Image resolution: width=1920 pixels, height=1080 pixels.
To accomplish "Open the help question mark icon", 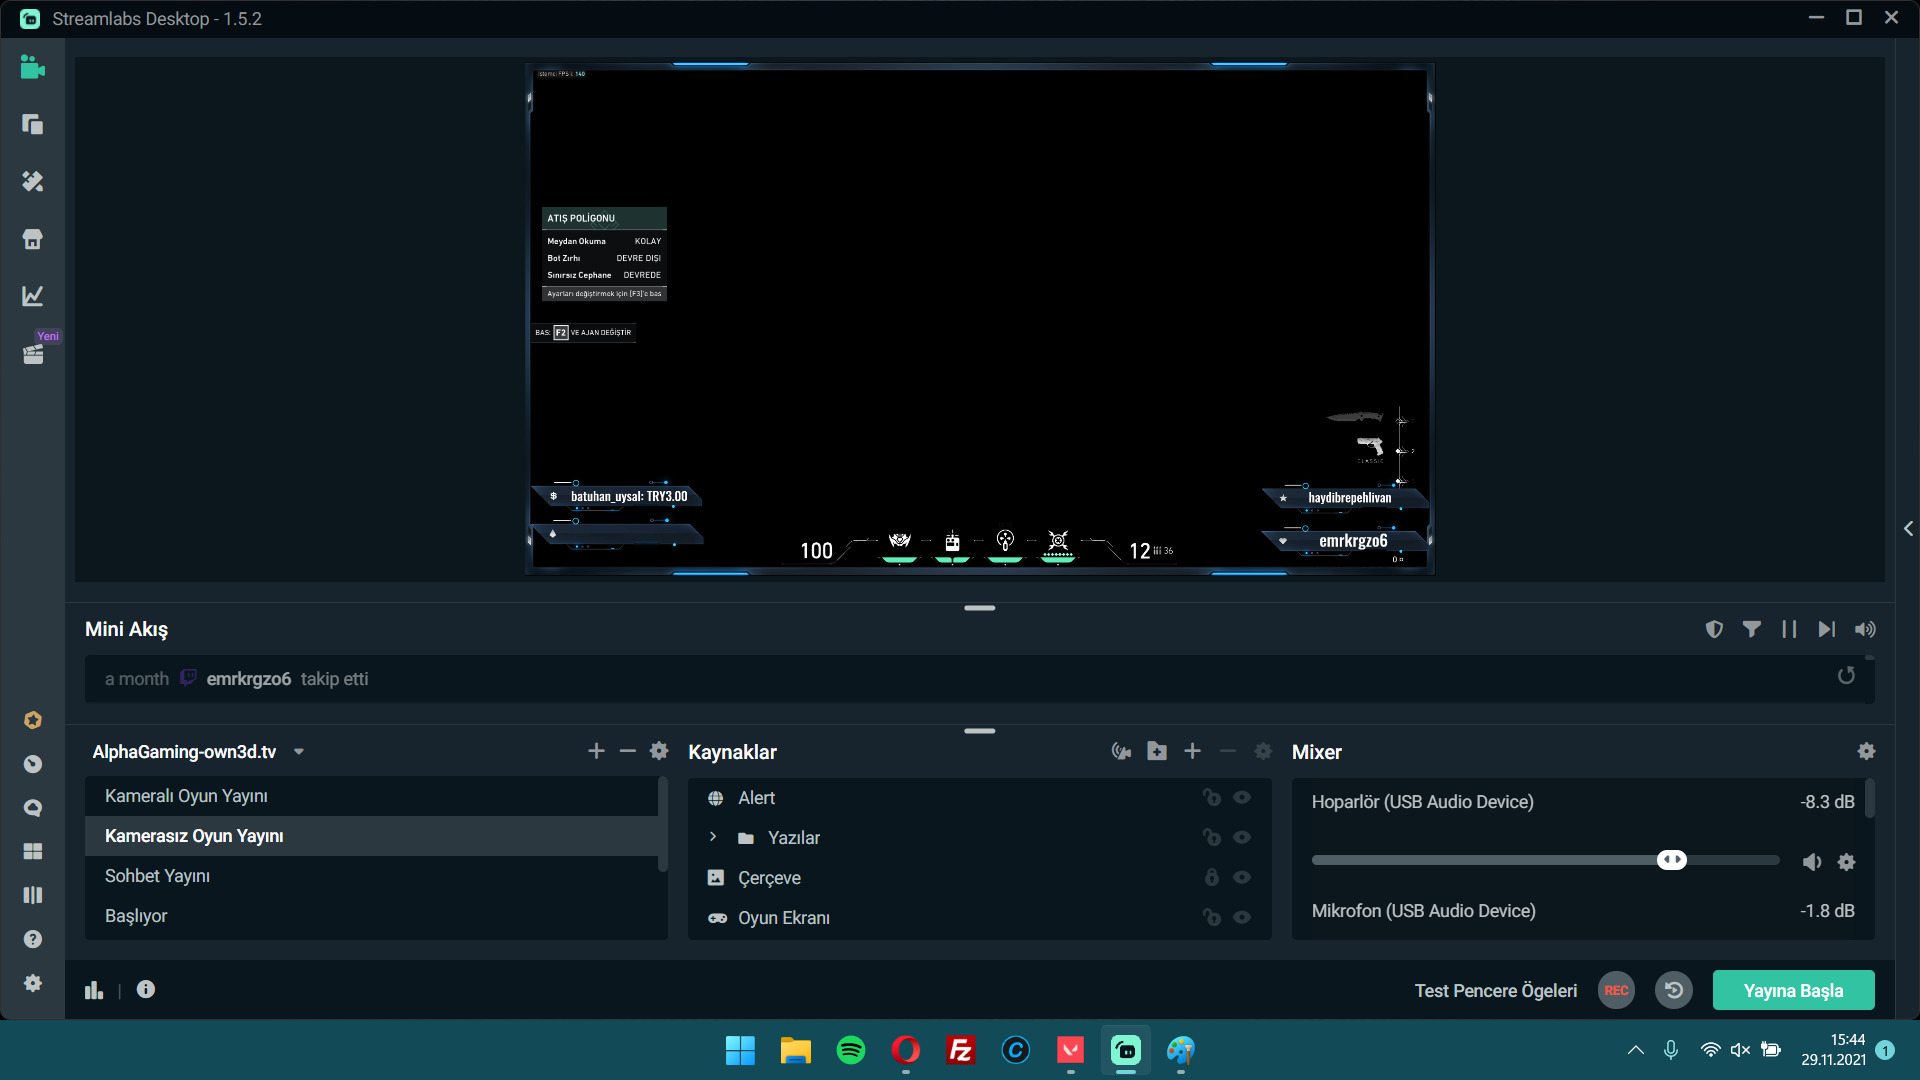I will 33,939.
